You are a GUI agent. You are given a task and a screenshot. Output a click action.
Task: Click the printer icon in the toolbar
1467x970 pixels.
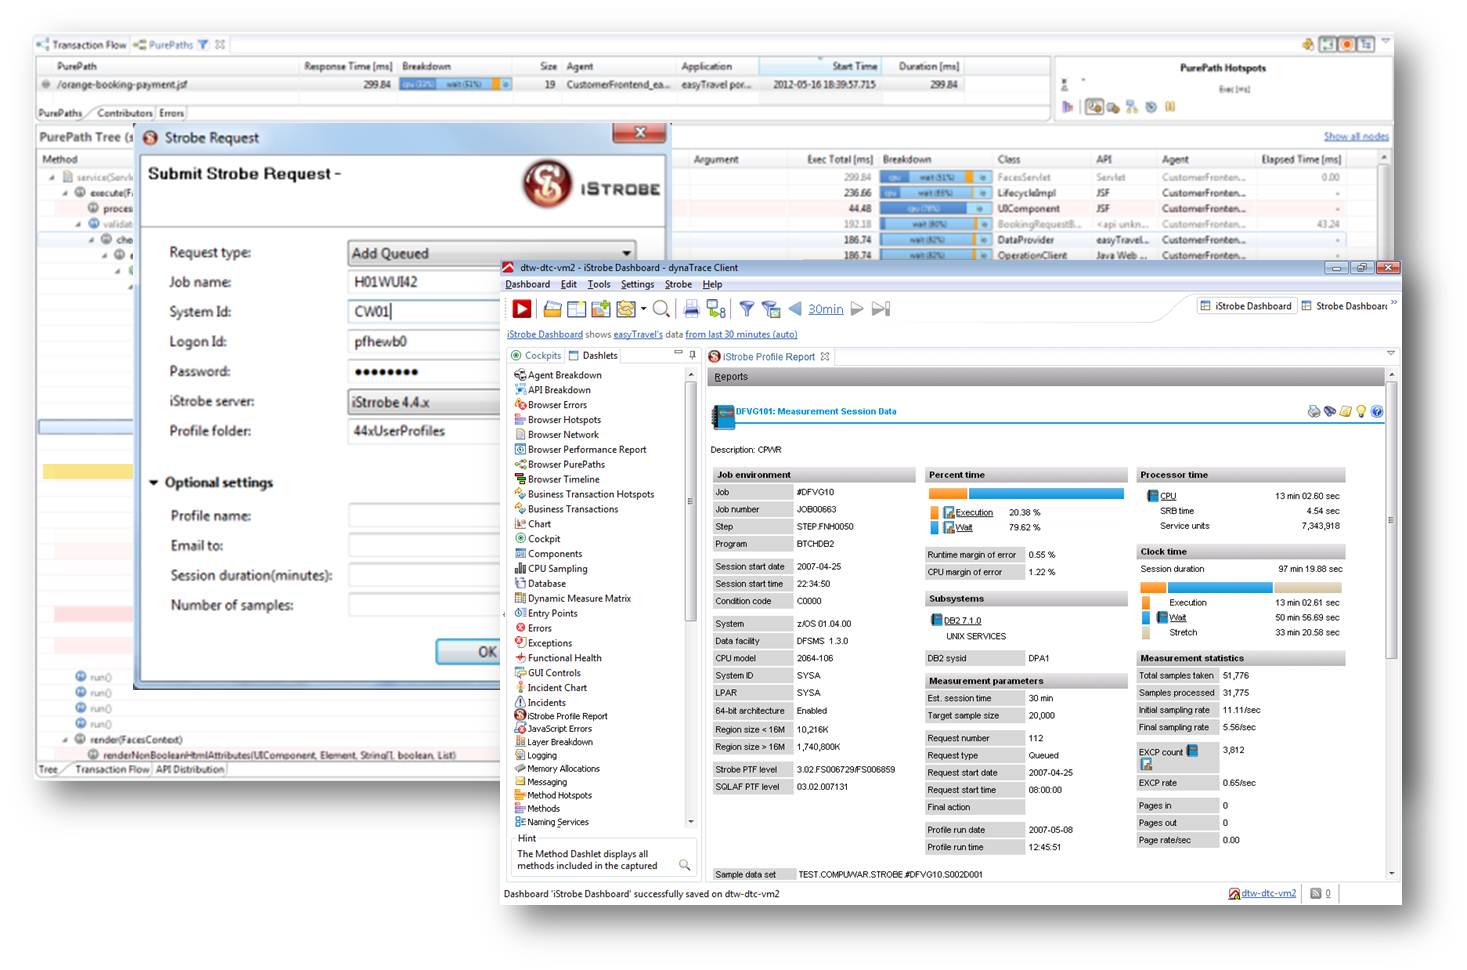(691, 309)
